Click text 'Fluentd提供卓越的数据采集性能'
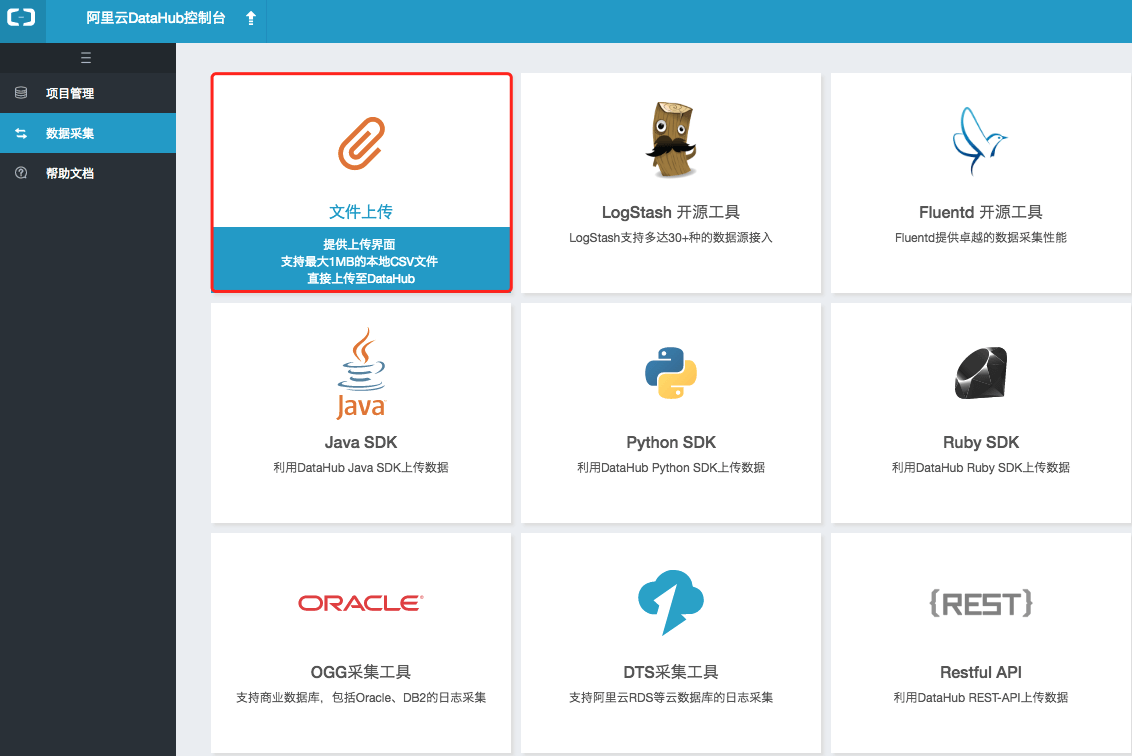 point(980,238)
